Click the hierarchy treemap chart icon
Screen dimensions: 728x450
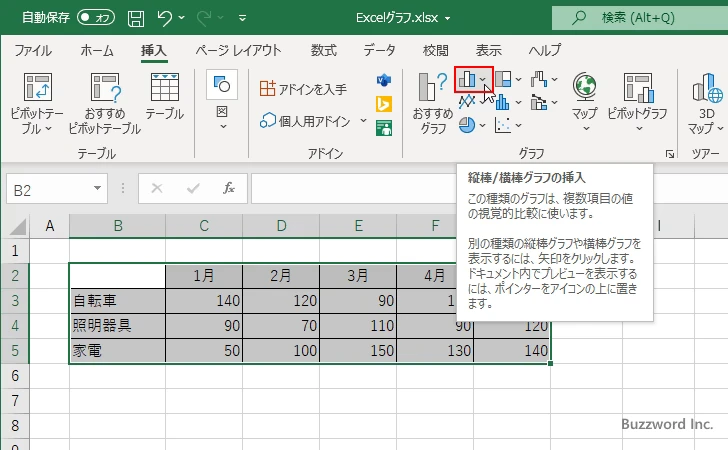[x=503, y=79]
